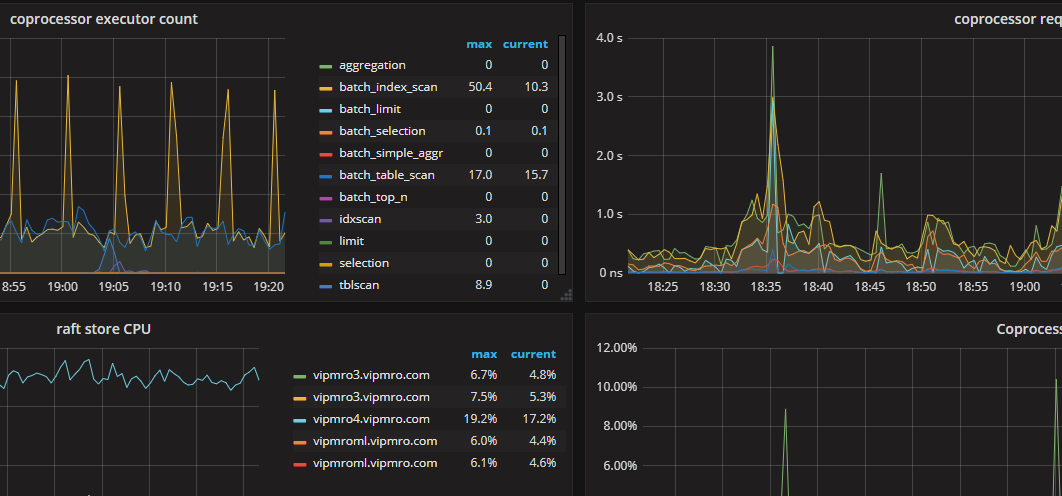The height and width of the screenshot is (496, 1062).
Task: Click vipmro4 current value 17.2%
Action: point(539,419)
